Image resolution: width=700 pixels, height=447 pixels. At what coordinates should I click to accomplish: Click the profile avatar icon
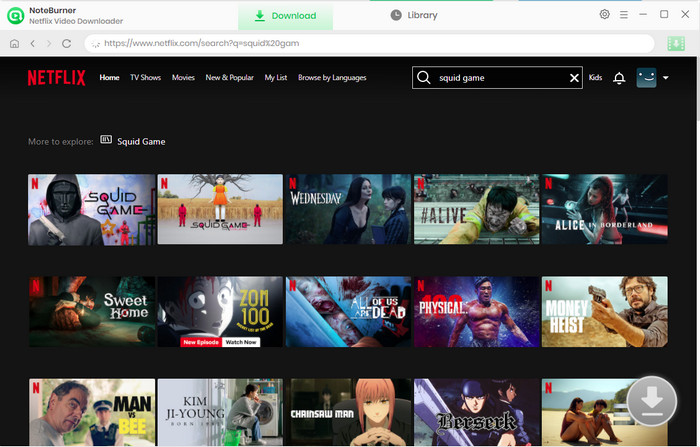pyautogui.click(x=646, y=78)
